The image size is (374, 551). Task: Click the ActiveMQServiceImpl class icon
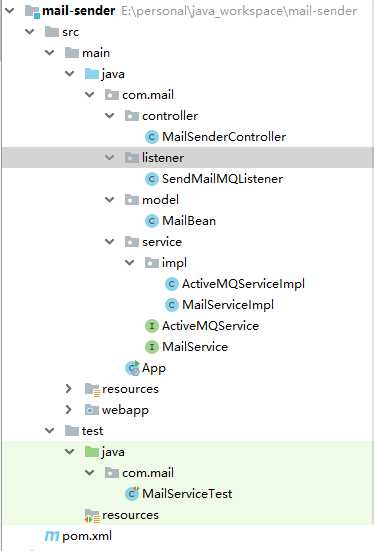click(x=172, y=284)
